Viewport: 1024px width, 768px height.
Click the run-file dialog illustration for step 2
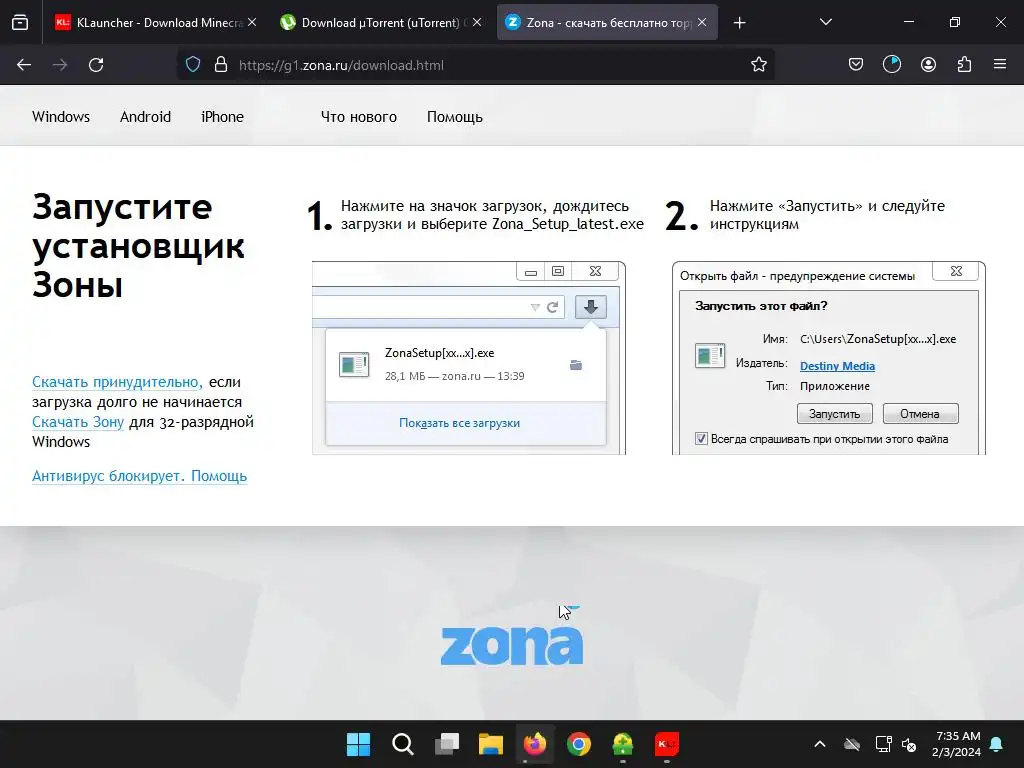[x=829, y=358]
